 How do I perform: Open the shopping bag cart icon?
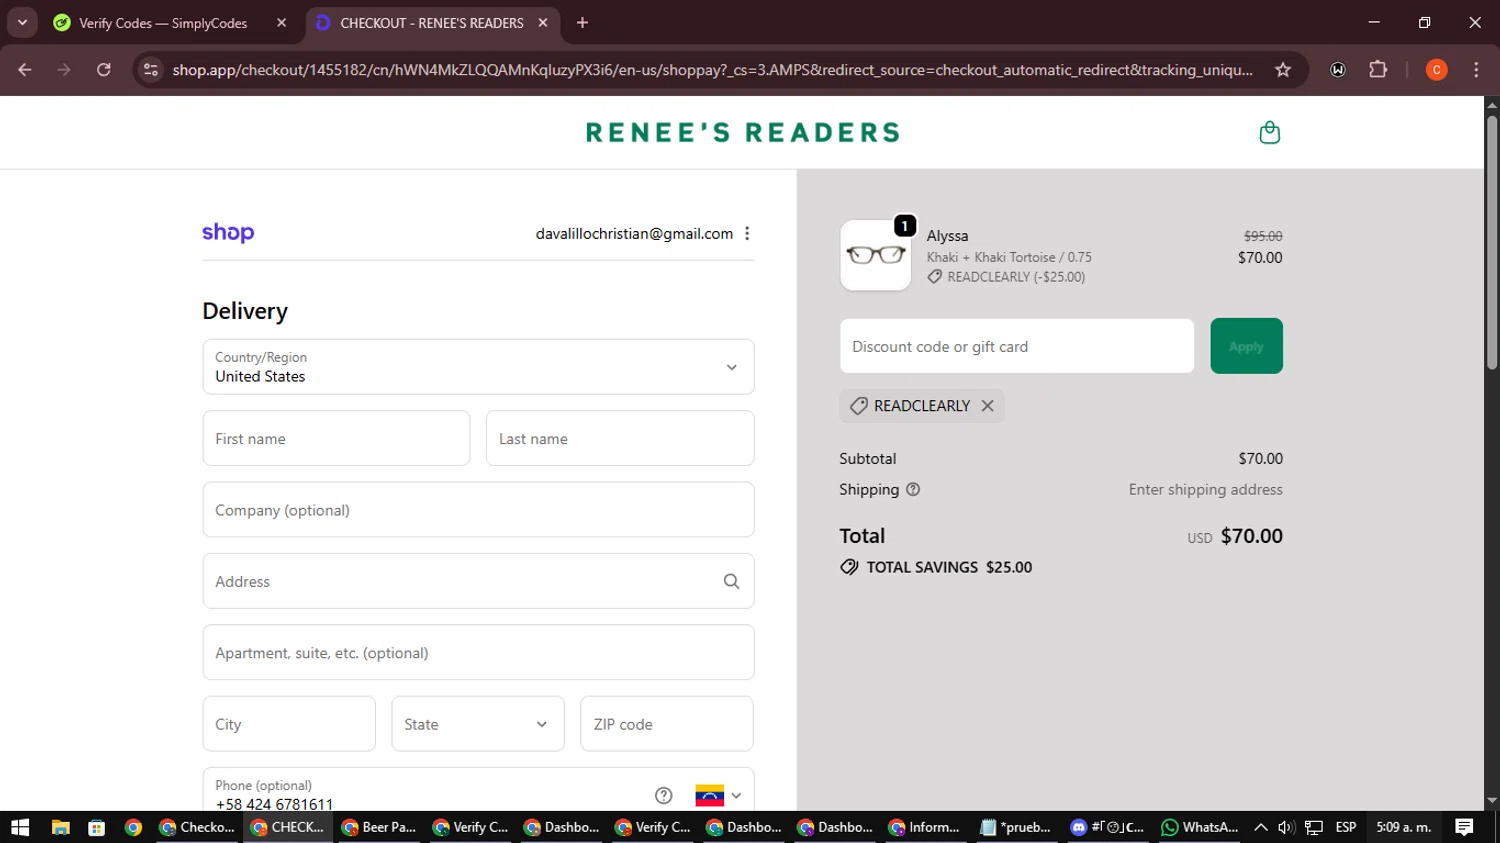click(x=1269, y=132)
